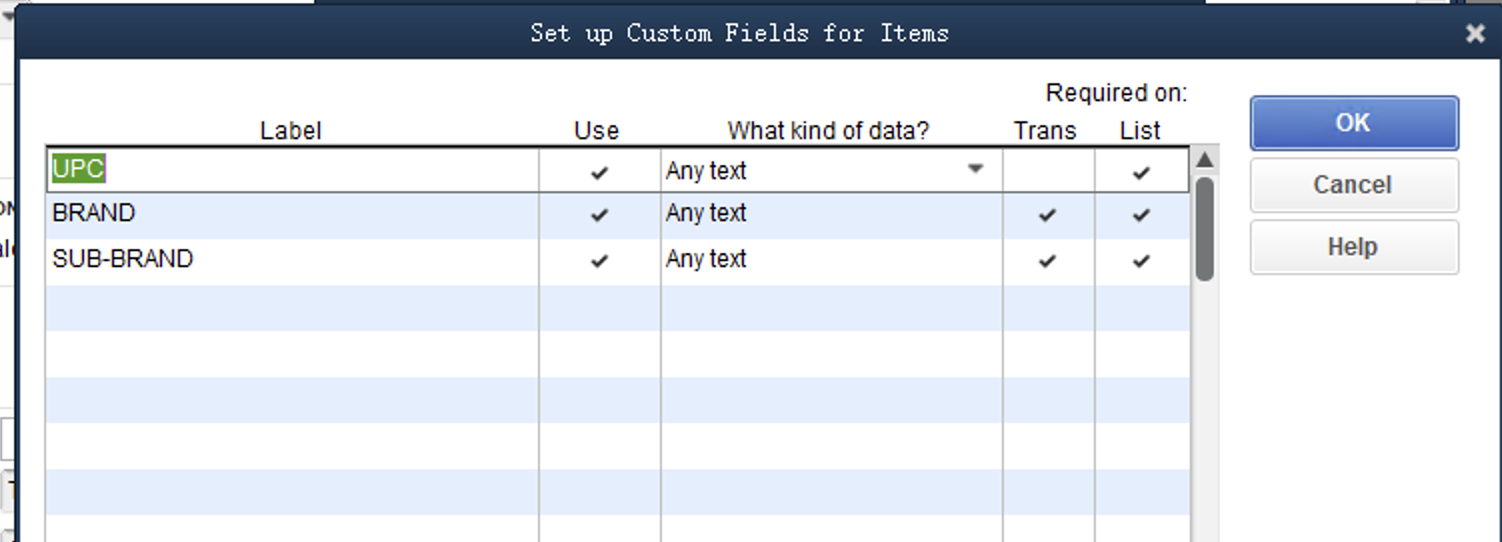Enable Trans requirement for UPC row
1502x542 pixels.
[x=1049, y=171]
